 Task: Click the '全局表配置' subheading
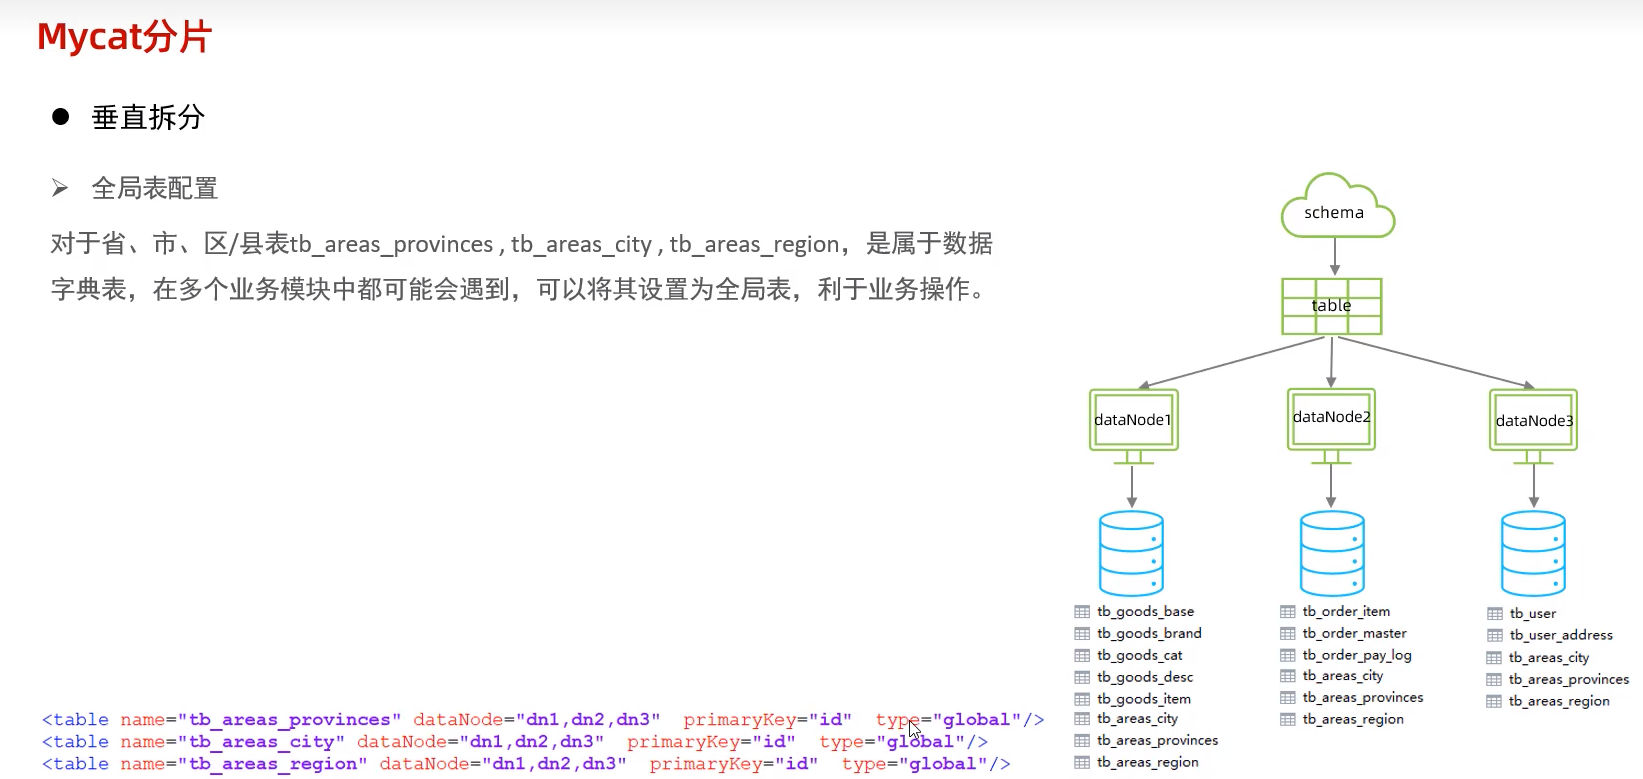pyautogui.click(x=155, y=188)
